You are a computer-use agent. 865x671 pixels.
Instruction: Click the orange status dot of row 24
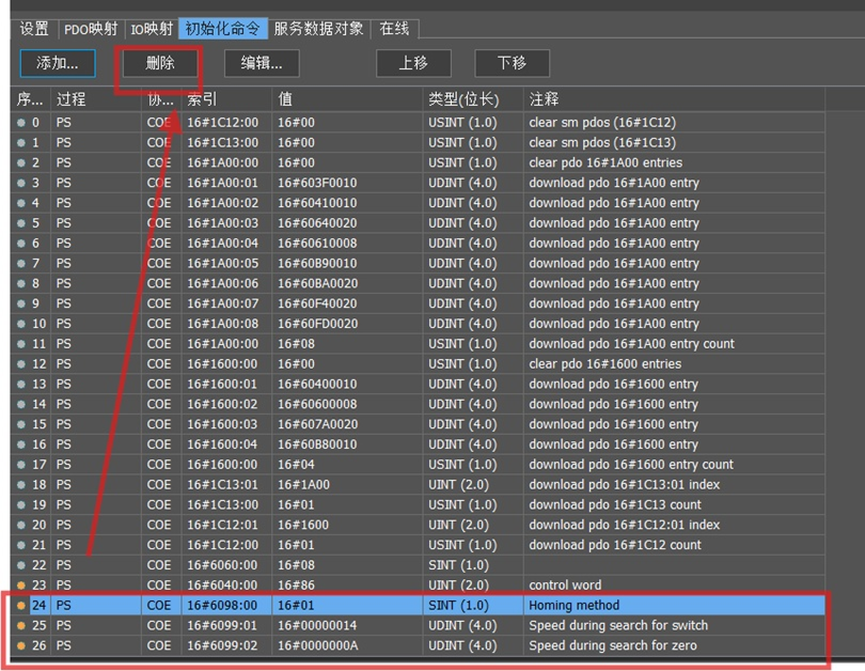tap(21, 605)
